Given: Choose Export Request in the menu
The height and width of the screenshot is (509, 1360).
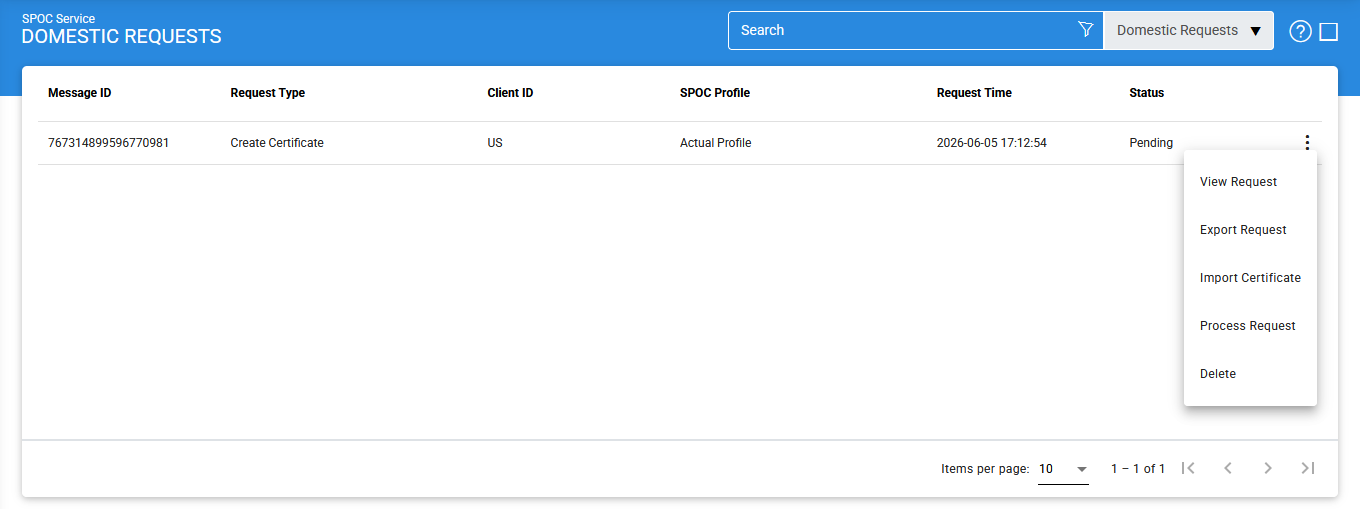Looking at the screenshot, I should (1250, 230).
